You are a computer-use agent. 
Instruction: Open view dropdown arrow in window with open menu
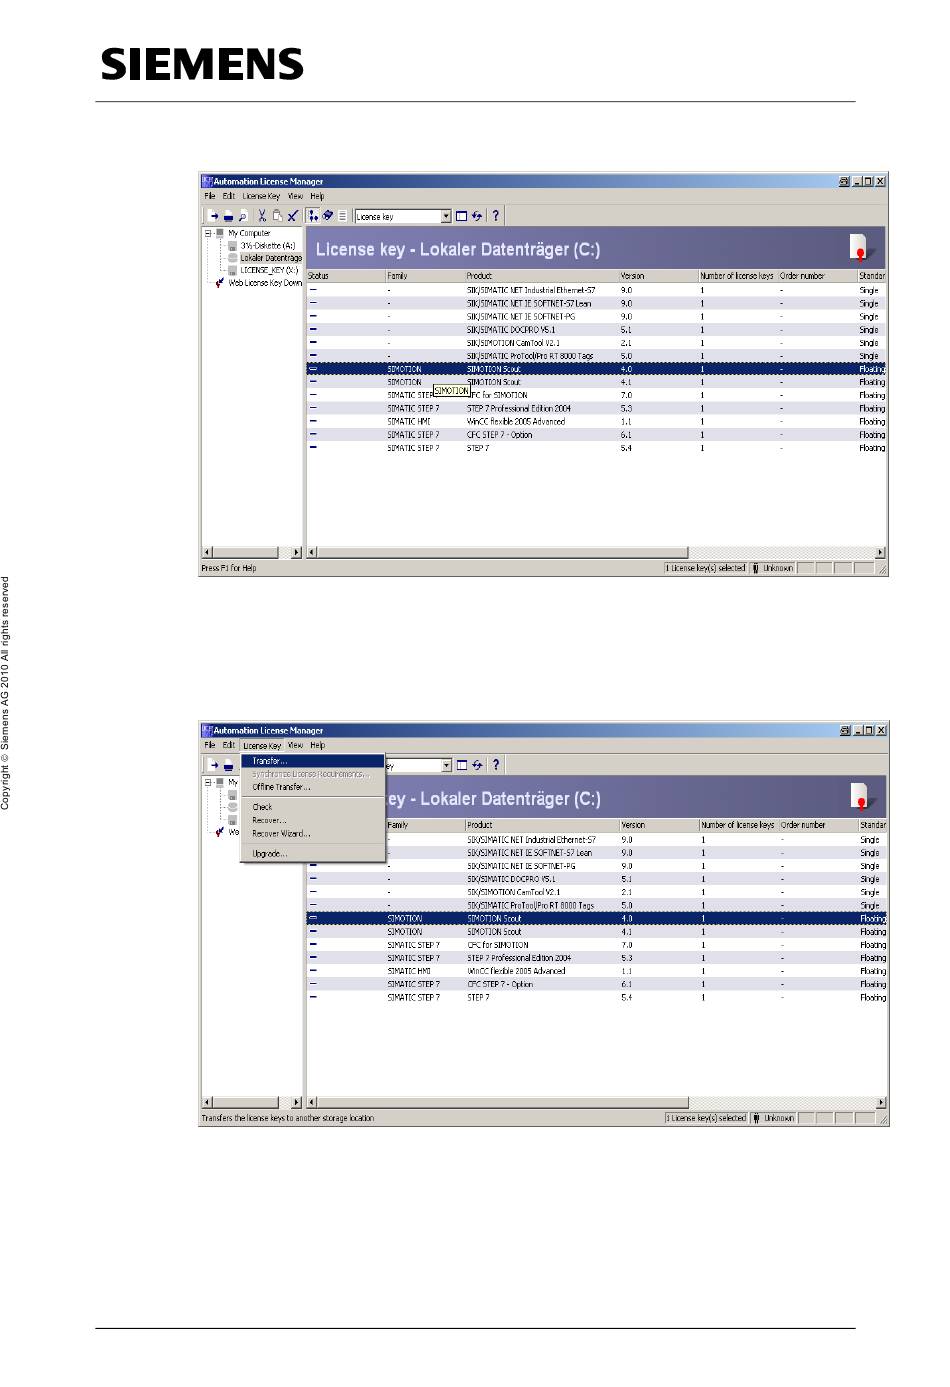pyautogui.click(x=447, y=765)
